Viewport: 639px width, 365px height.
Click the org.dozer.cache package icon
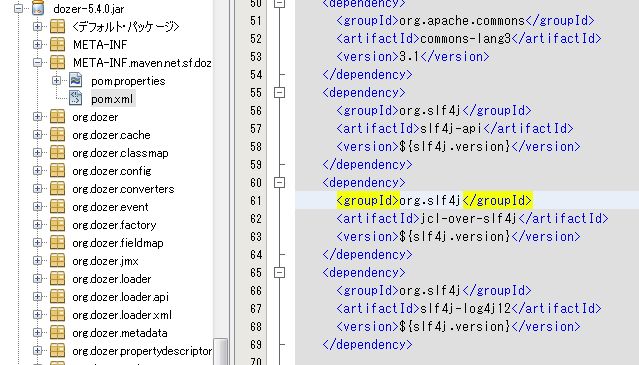point(57,134)
